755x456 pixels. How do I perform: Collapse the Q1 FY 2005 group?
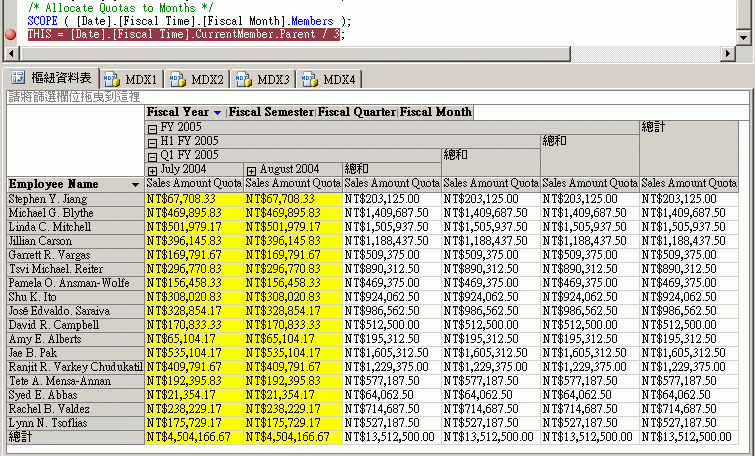[x=152, y=156]
